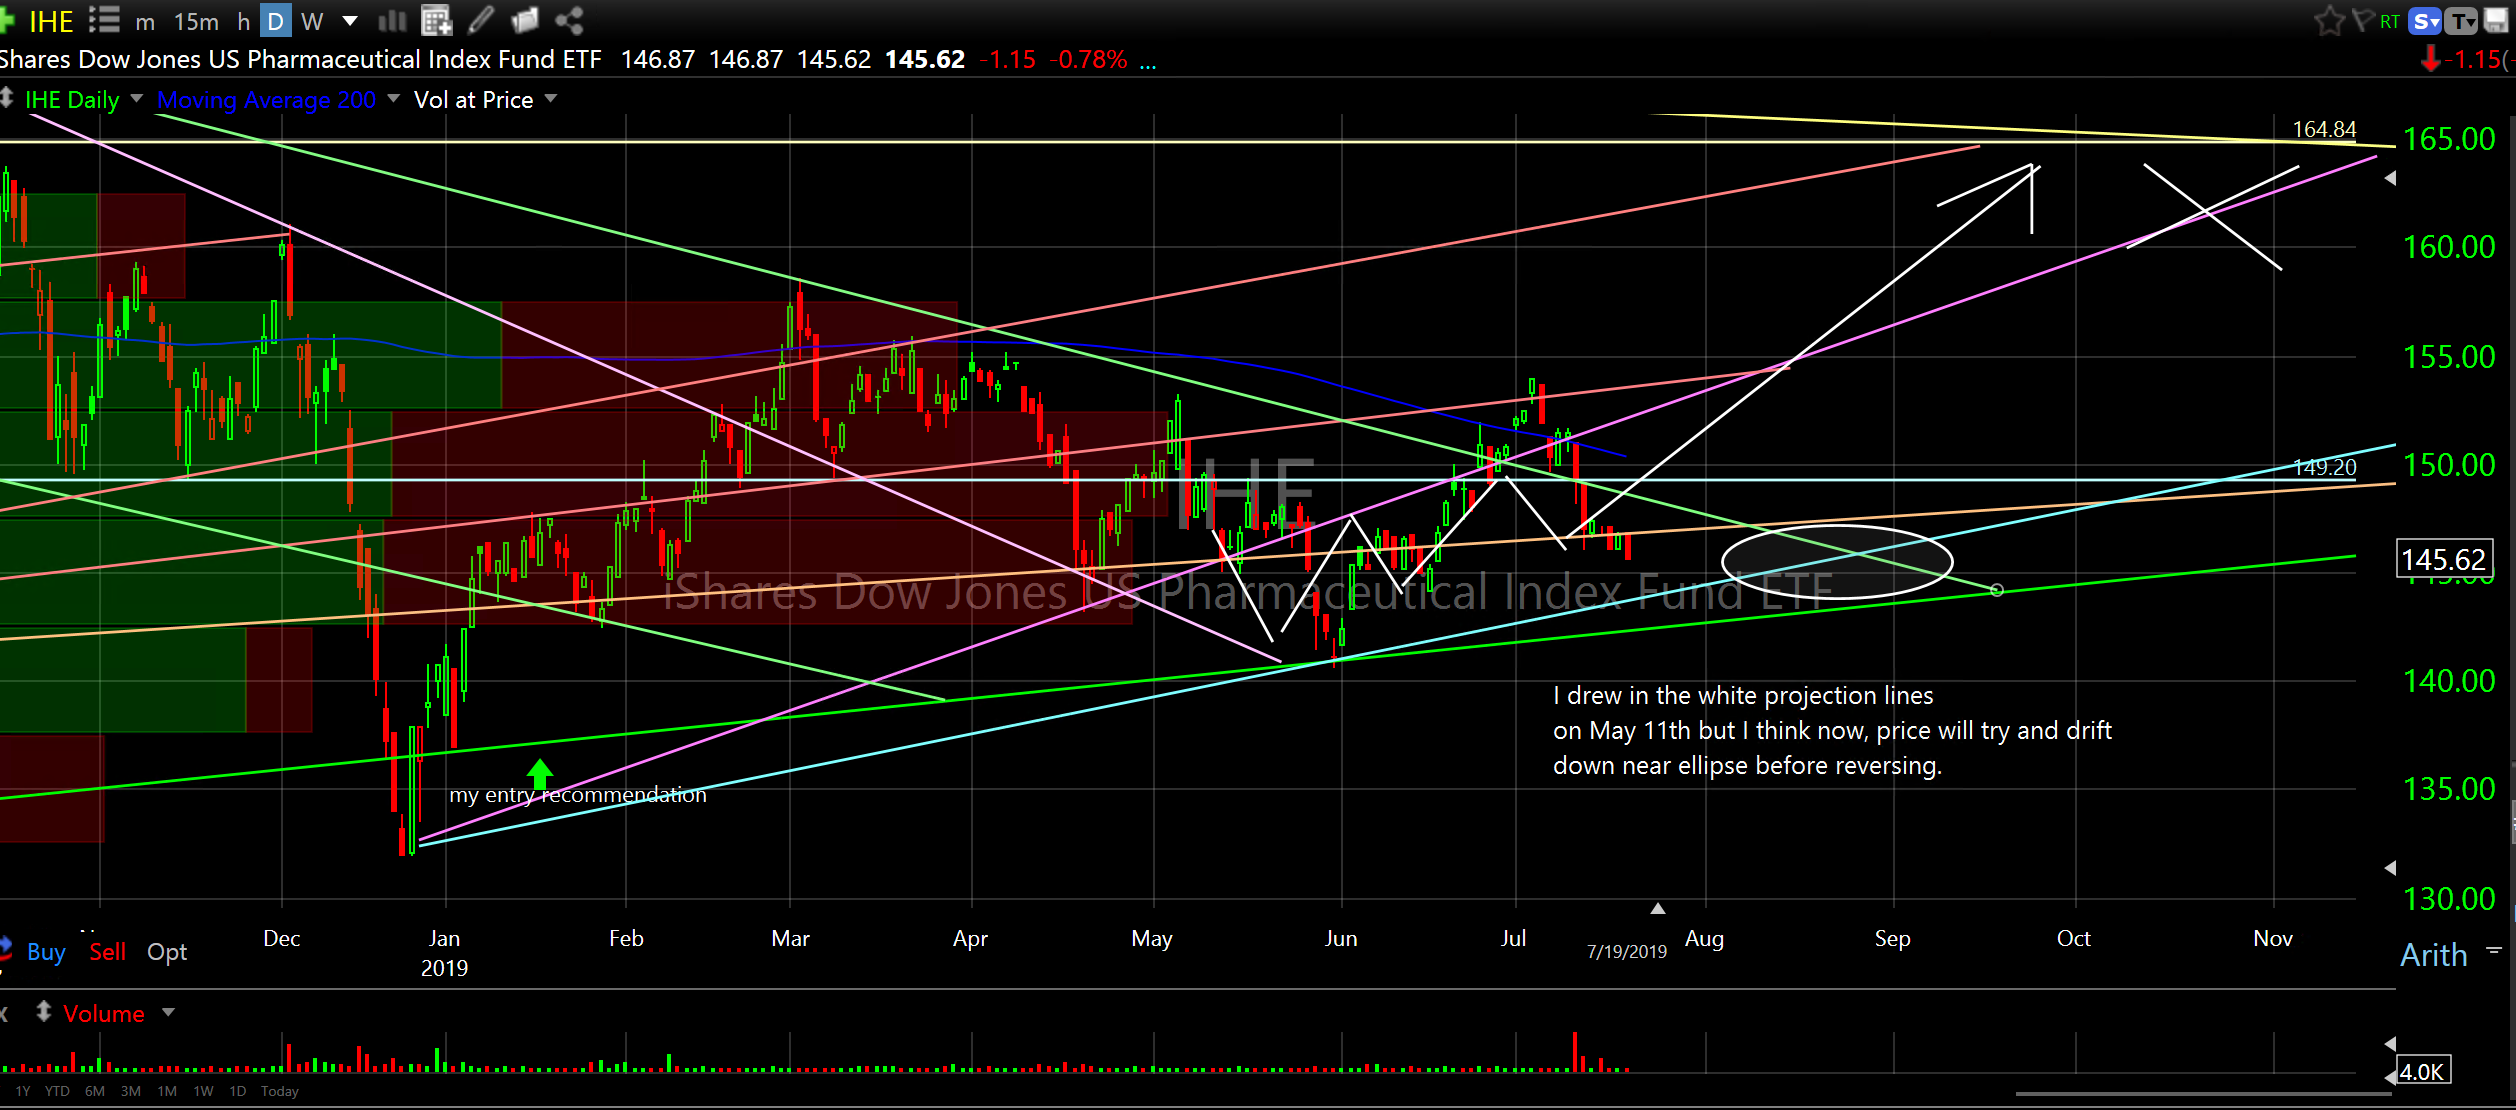Switch timeframe to Weekly (W)
The height and width of the screenshot is (1110, 2516).
click(x=312, y=21)
